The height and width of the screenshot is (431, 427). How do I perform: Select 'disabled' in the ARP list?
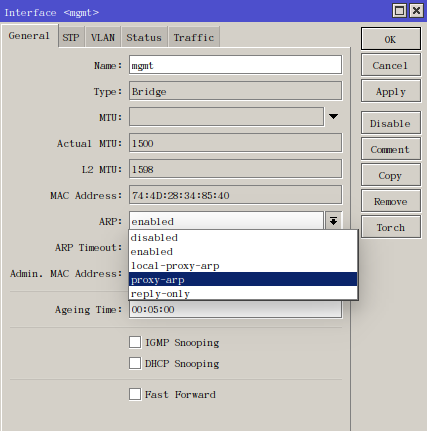pyautogui.click(x=243, y=238)
